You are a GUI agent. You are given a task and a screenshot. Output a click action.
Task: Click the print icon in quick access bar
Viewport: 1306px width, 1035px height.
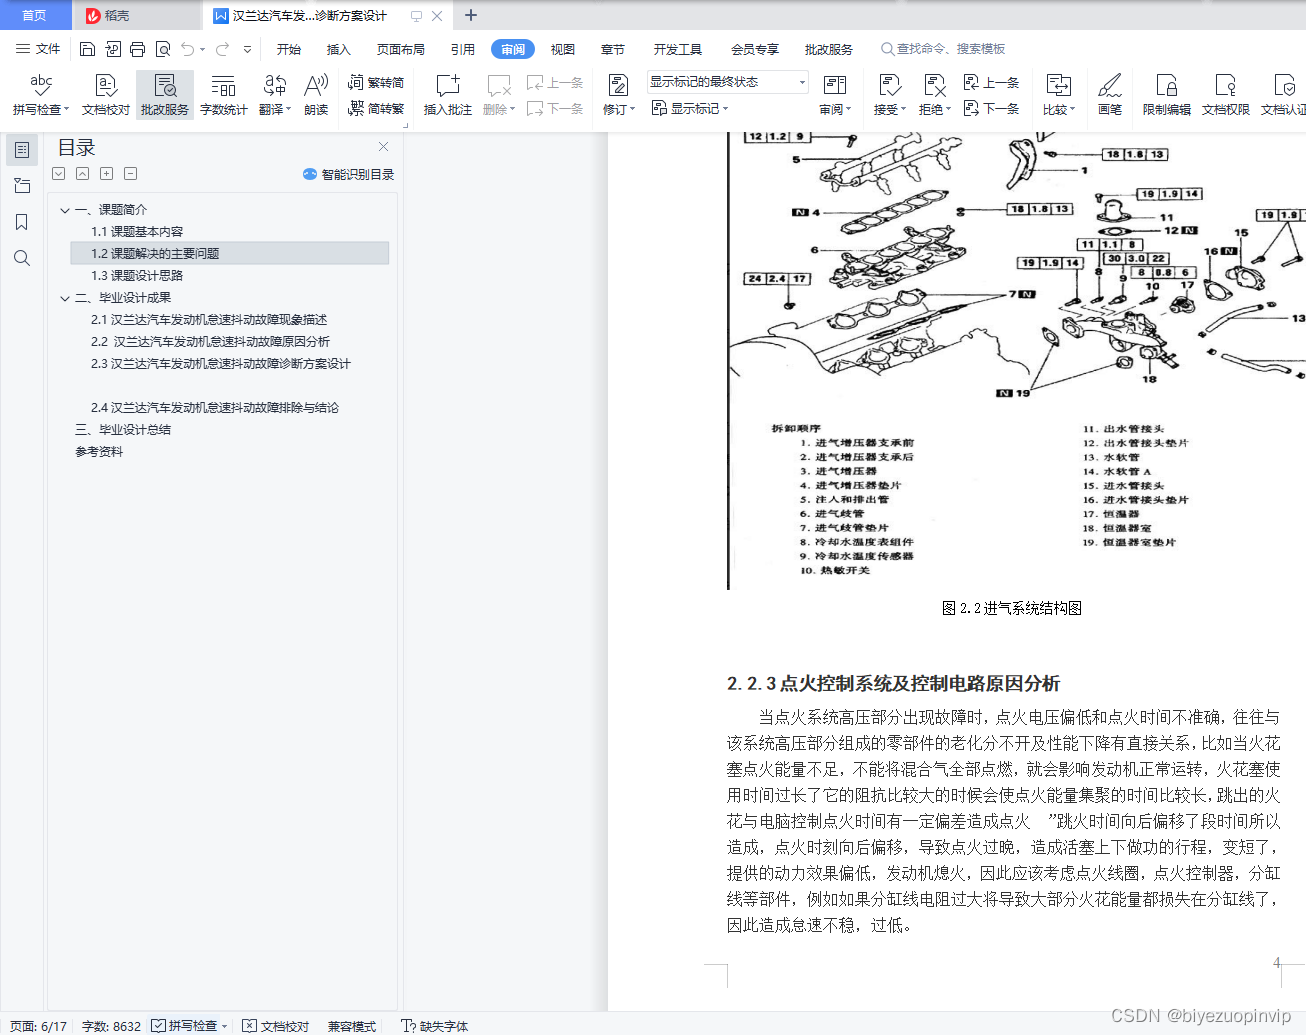(x=137, y=49)
